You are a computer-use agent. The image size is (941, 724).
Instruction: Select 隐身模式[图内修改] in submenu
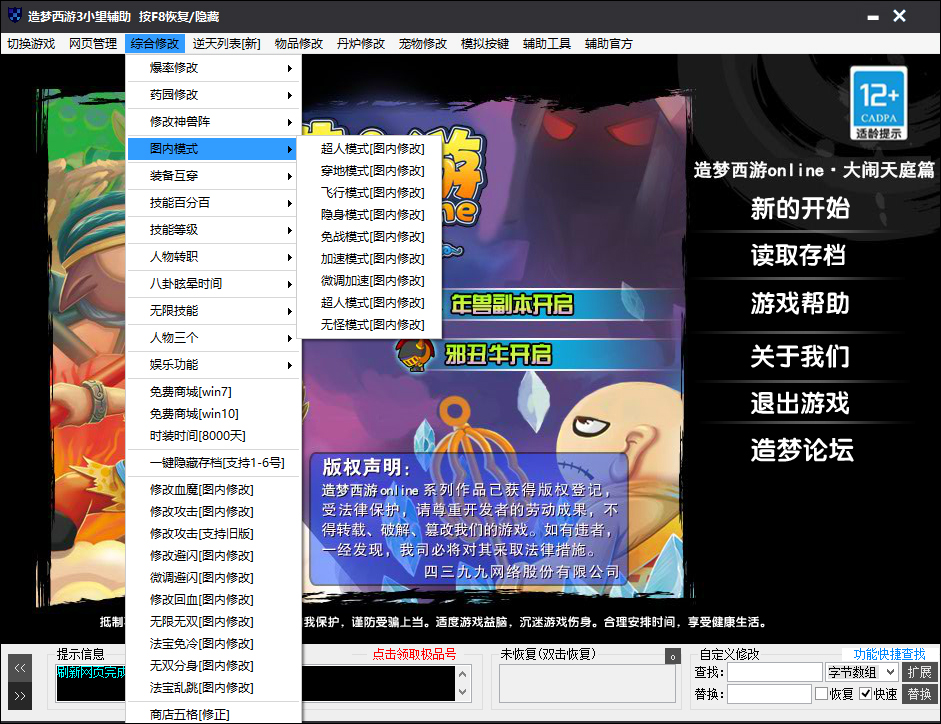(x=370, y=215)
